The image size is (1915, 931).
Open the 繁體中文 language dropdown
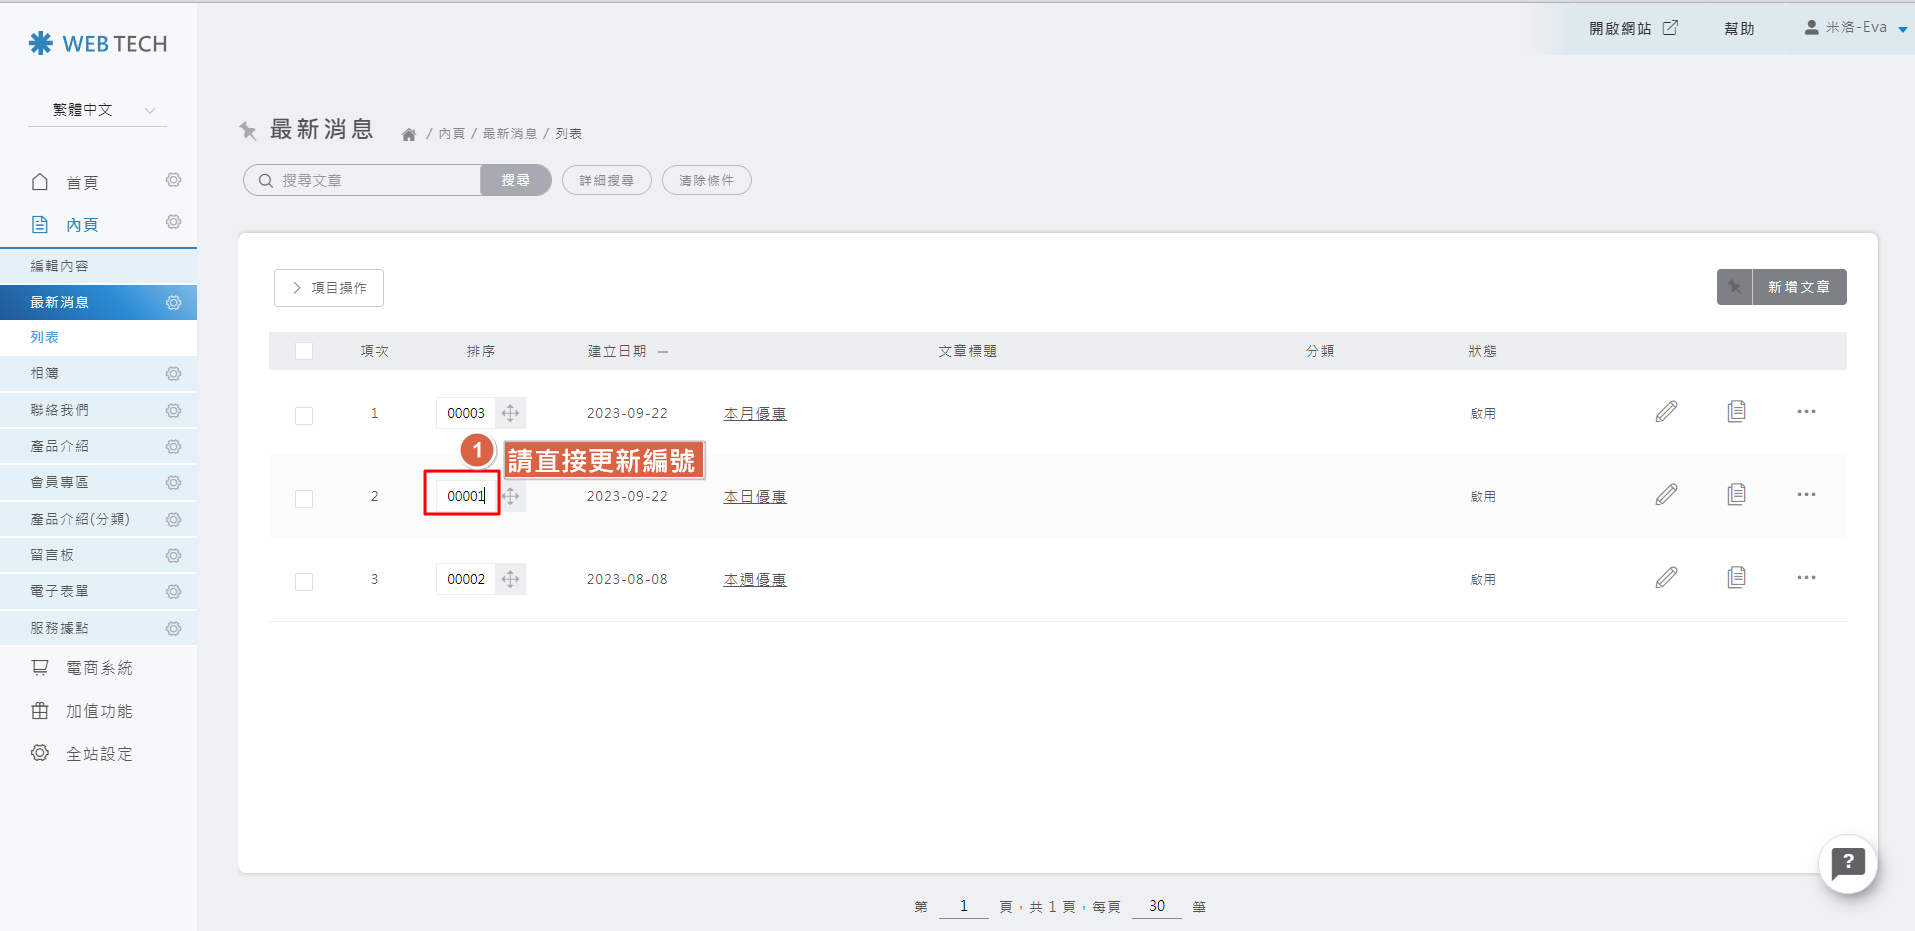[98, 110]
